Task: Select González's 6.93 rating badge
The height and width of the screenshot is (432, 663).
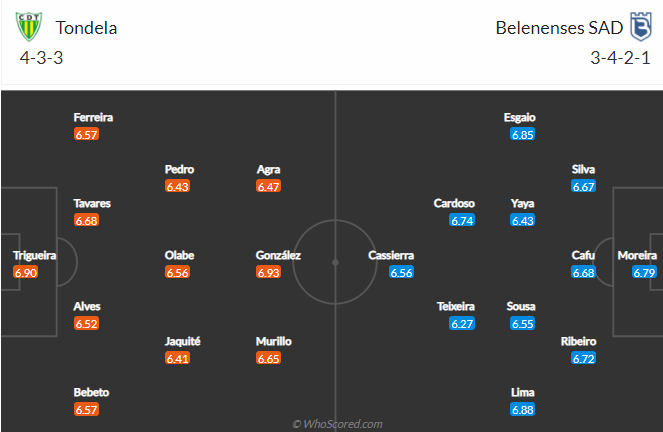Action: (x=268, y=272)
